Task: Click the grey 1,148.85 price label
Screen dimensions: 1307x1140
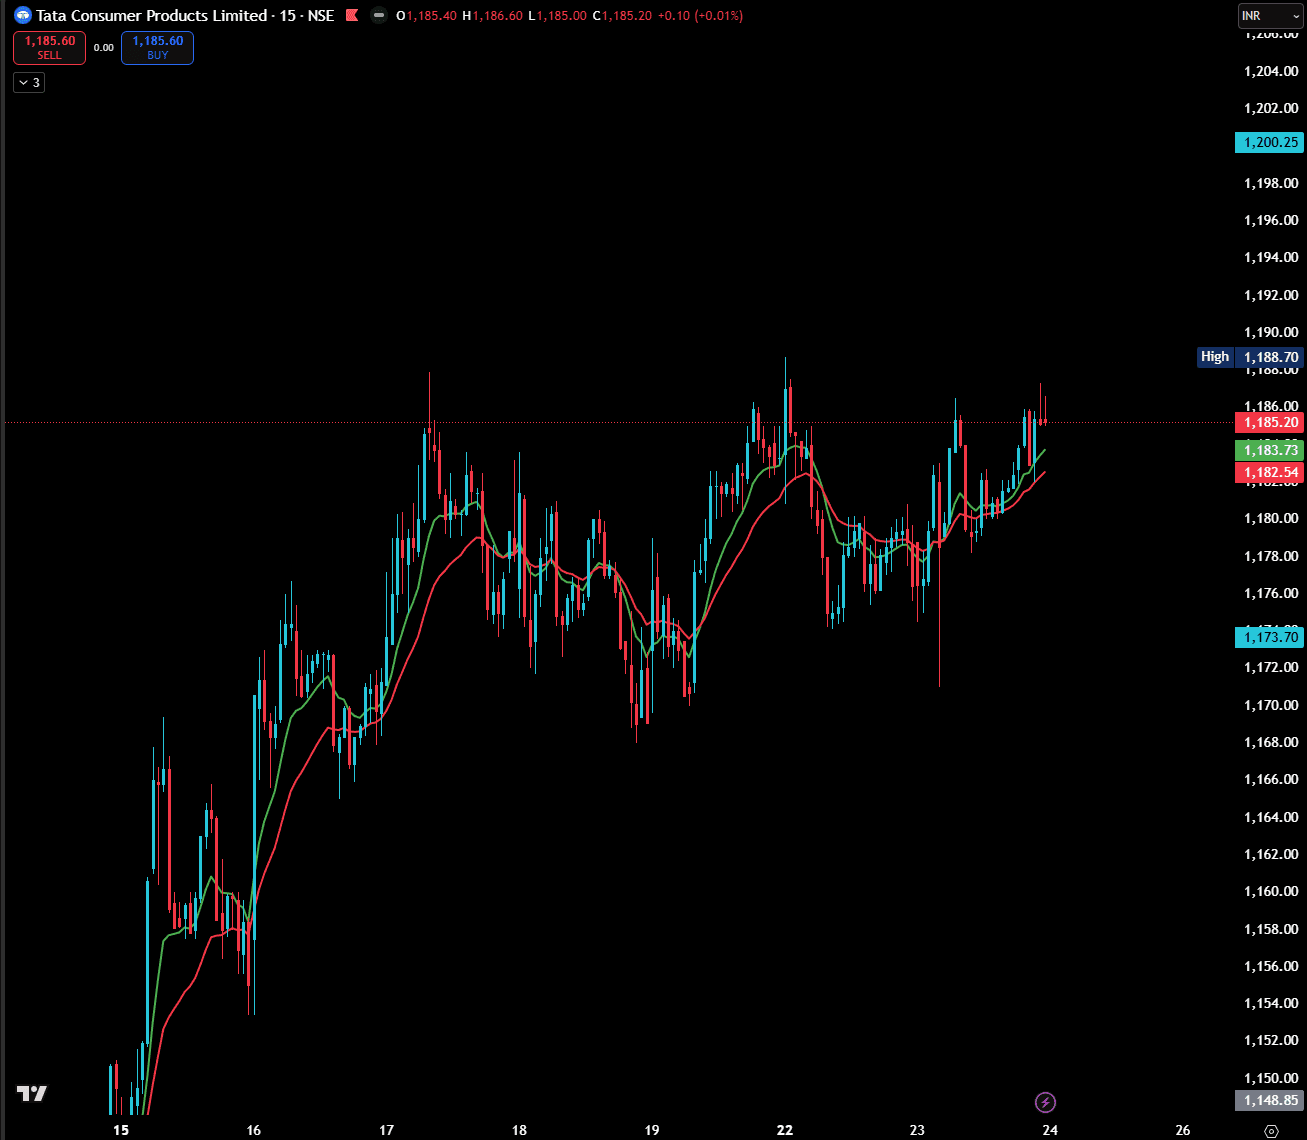Action: (1269, 1100)
